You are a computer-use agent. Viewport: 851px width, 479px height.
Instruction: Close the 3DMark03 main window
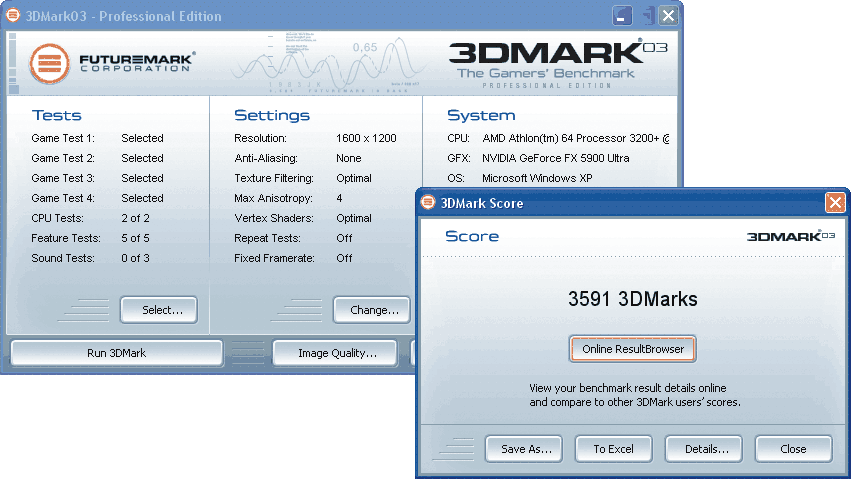[669, 16]
